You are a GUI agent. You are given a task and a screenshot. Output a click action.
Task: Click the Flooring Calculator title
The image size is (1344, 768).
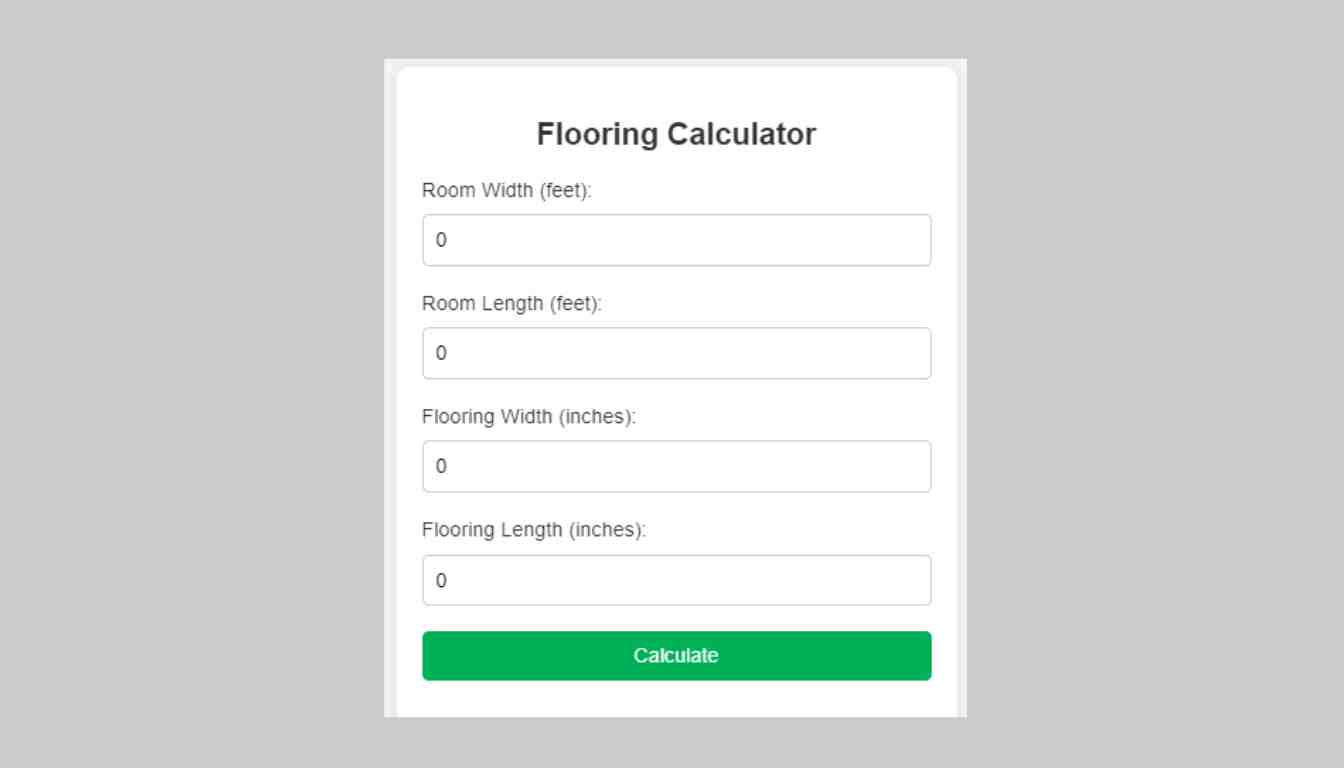[677, 133]
